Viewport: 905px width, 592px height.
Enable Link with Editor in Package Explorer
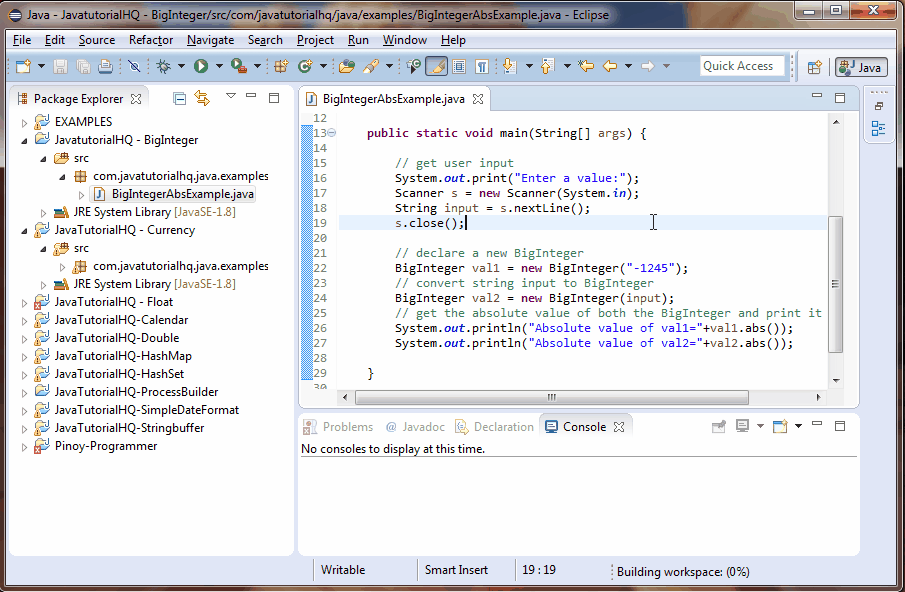pos(202,98)
